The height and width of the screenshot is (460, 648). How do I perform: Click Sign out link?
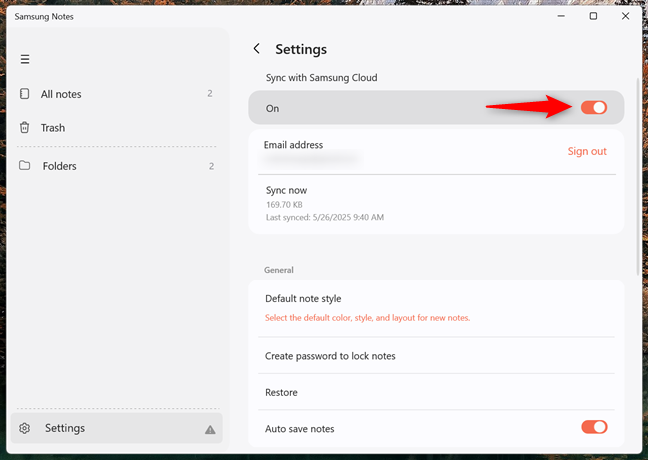tap(587, 151)
